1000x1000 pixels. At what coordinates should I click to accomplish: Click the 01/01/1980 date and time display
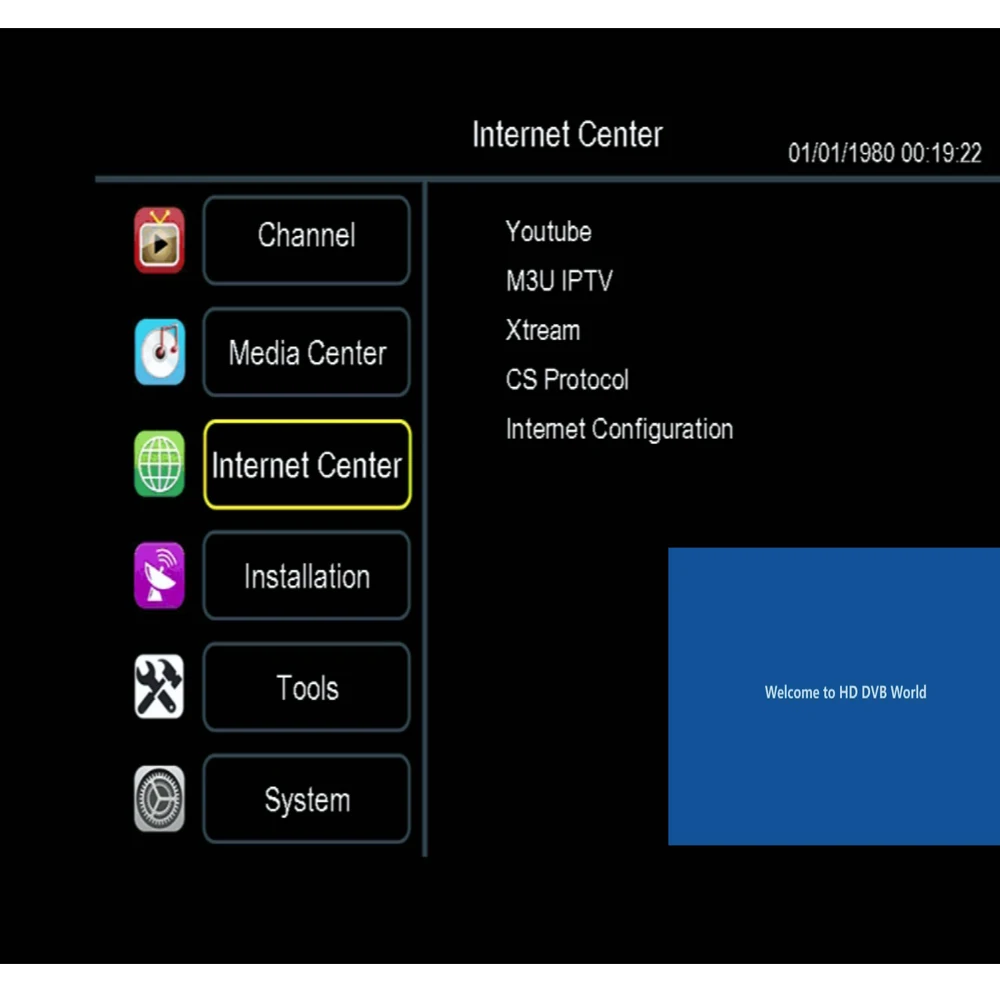coord(885,153)
